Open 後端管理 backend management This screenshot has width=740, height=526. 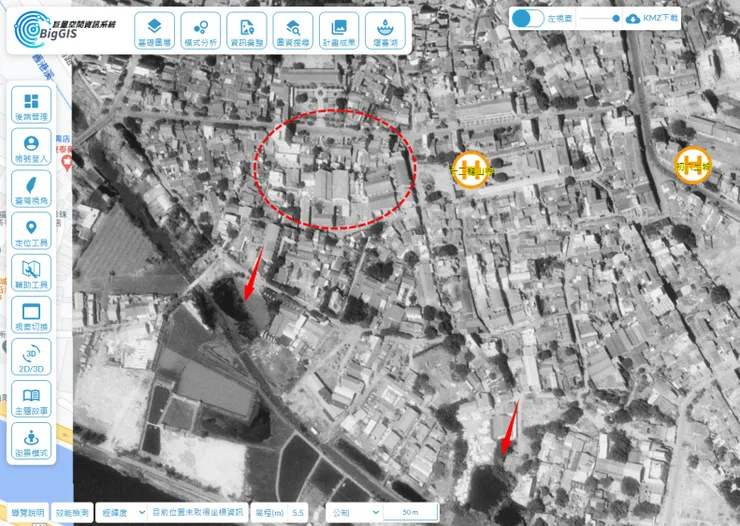coord(31,105)
